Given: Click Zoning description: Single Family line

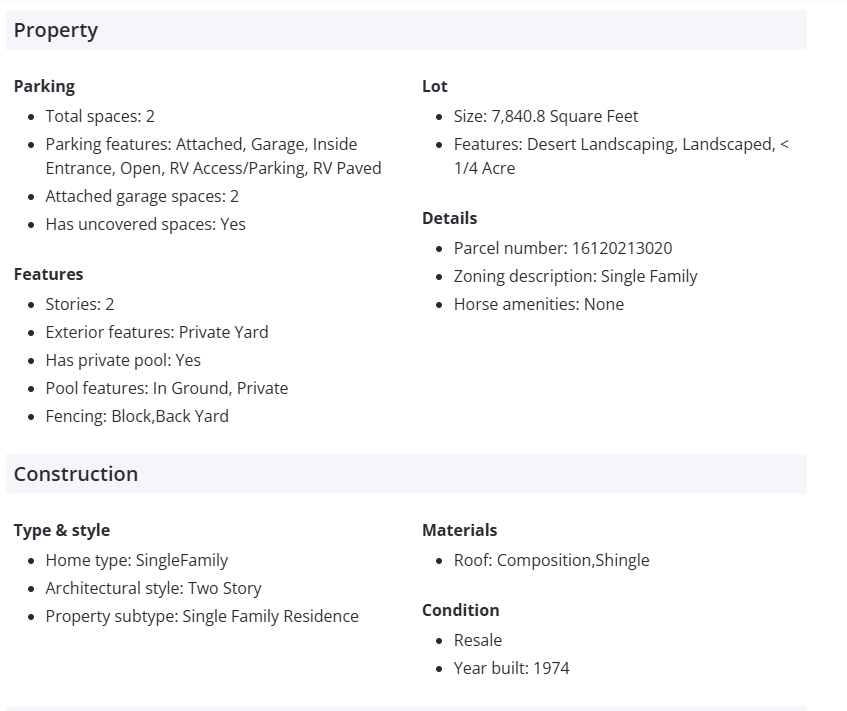Looking at the screenshot, I should (x=575, y=276).
